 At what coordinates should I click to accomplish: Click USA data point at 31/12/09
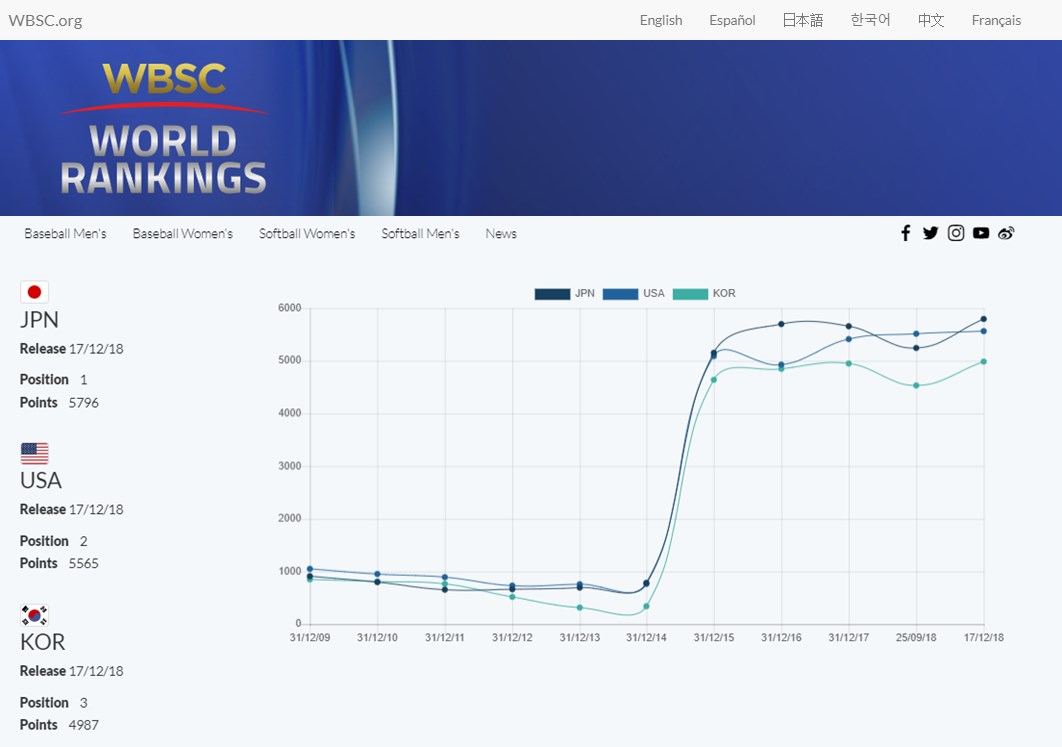[310, 569]
